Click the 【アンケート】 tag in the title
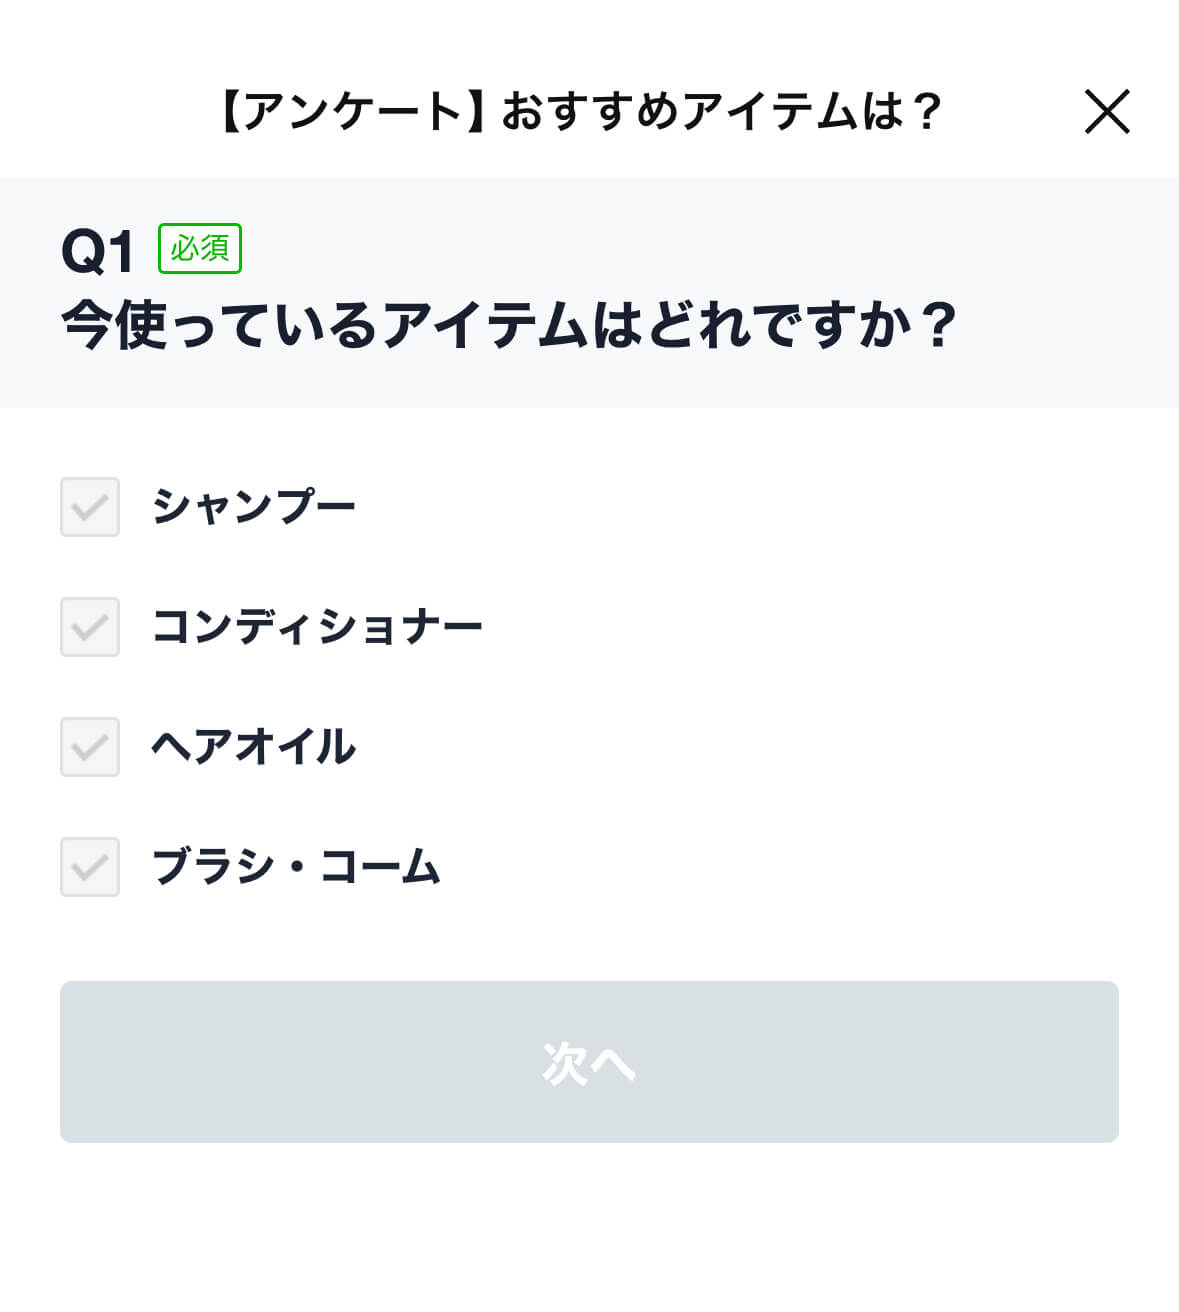Screen dimensions: 1179x1312 352,111
